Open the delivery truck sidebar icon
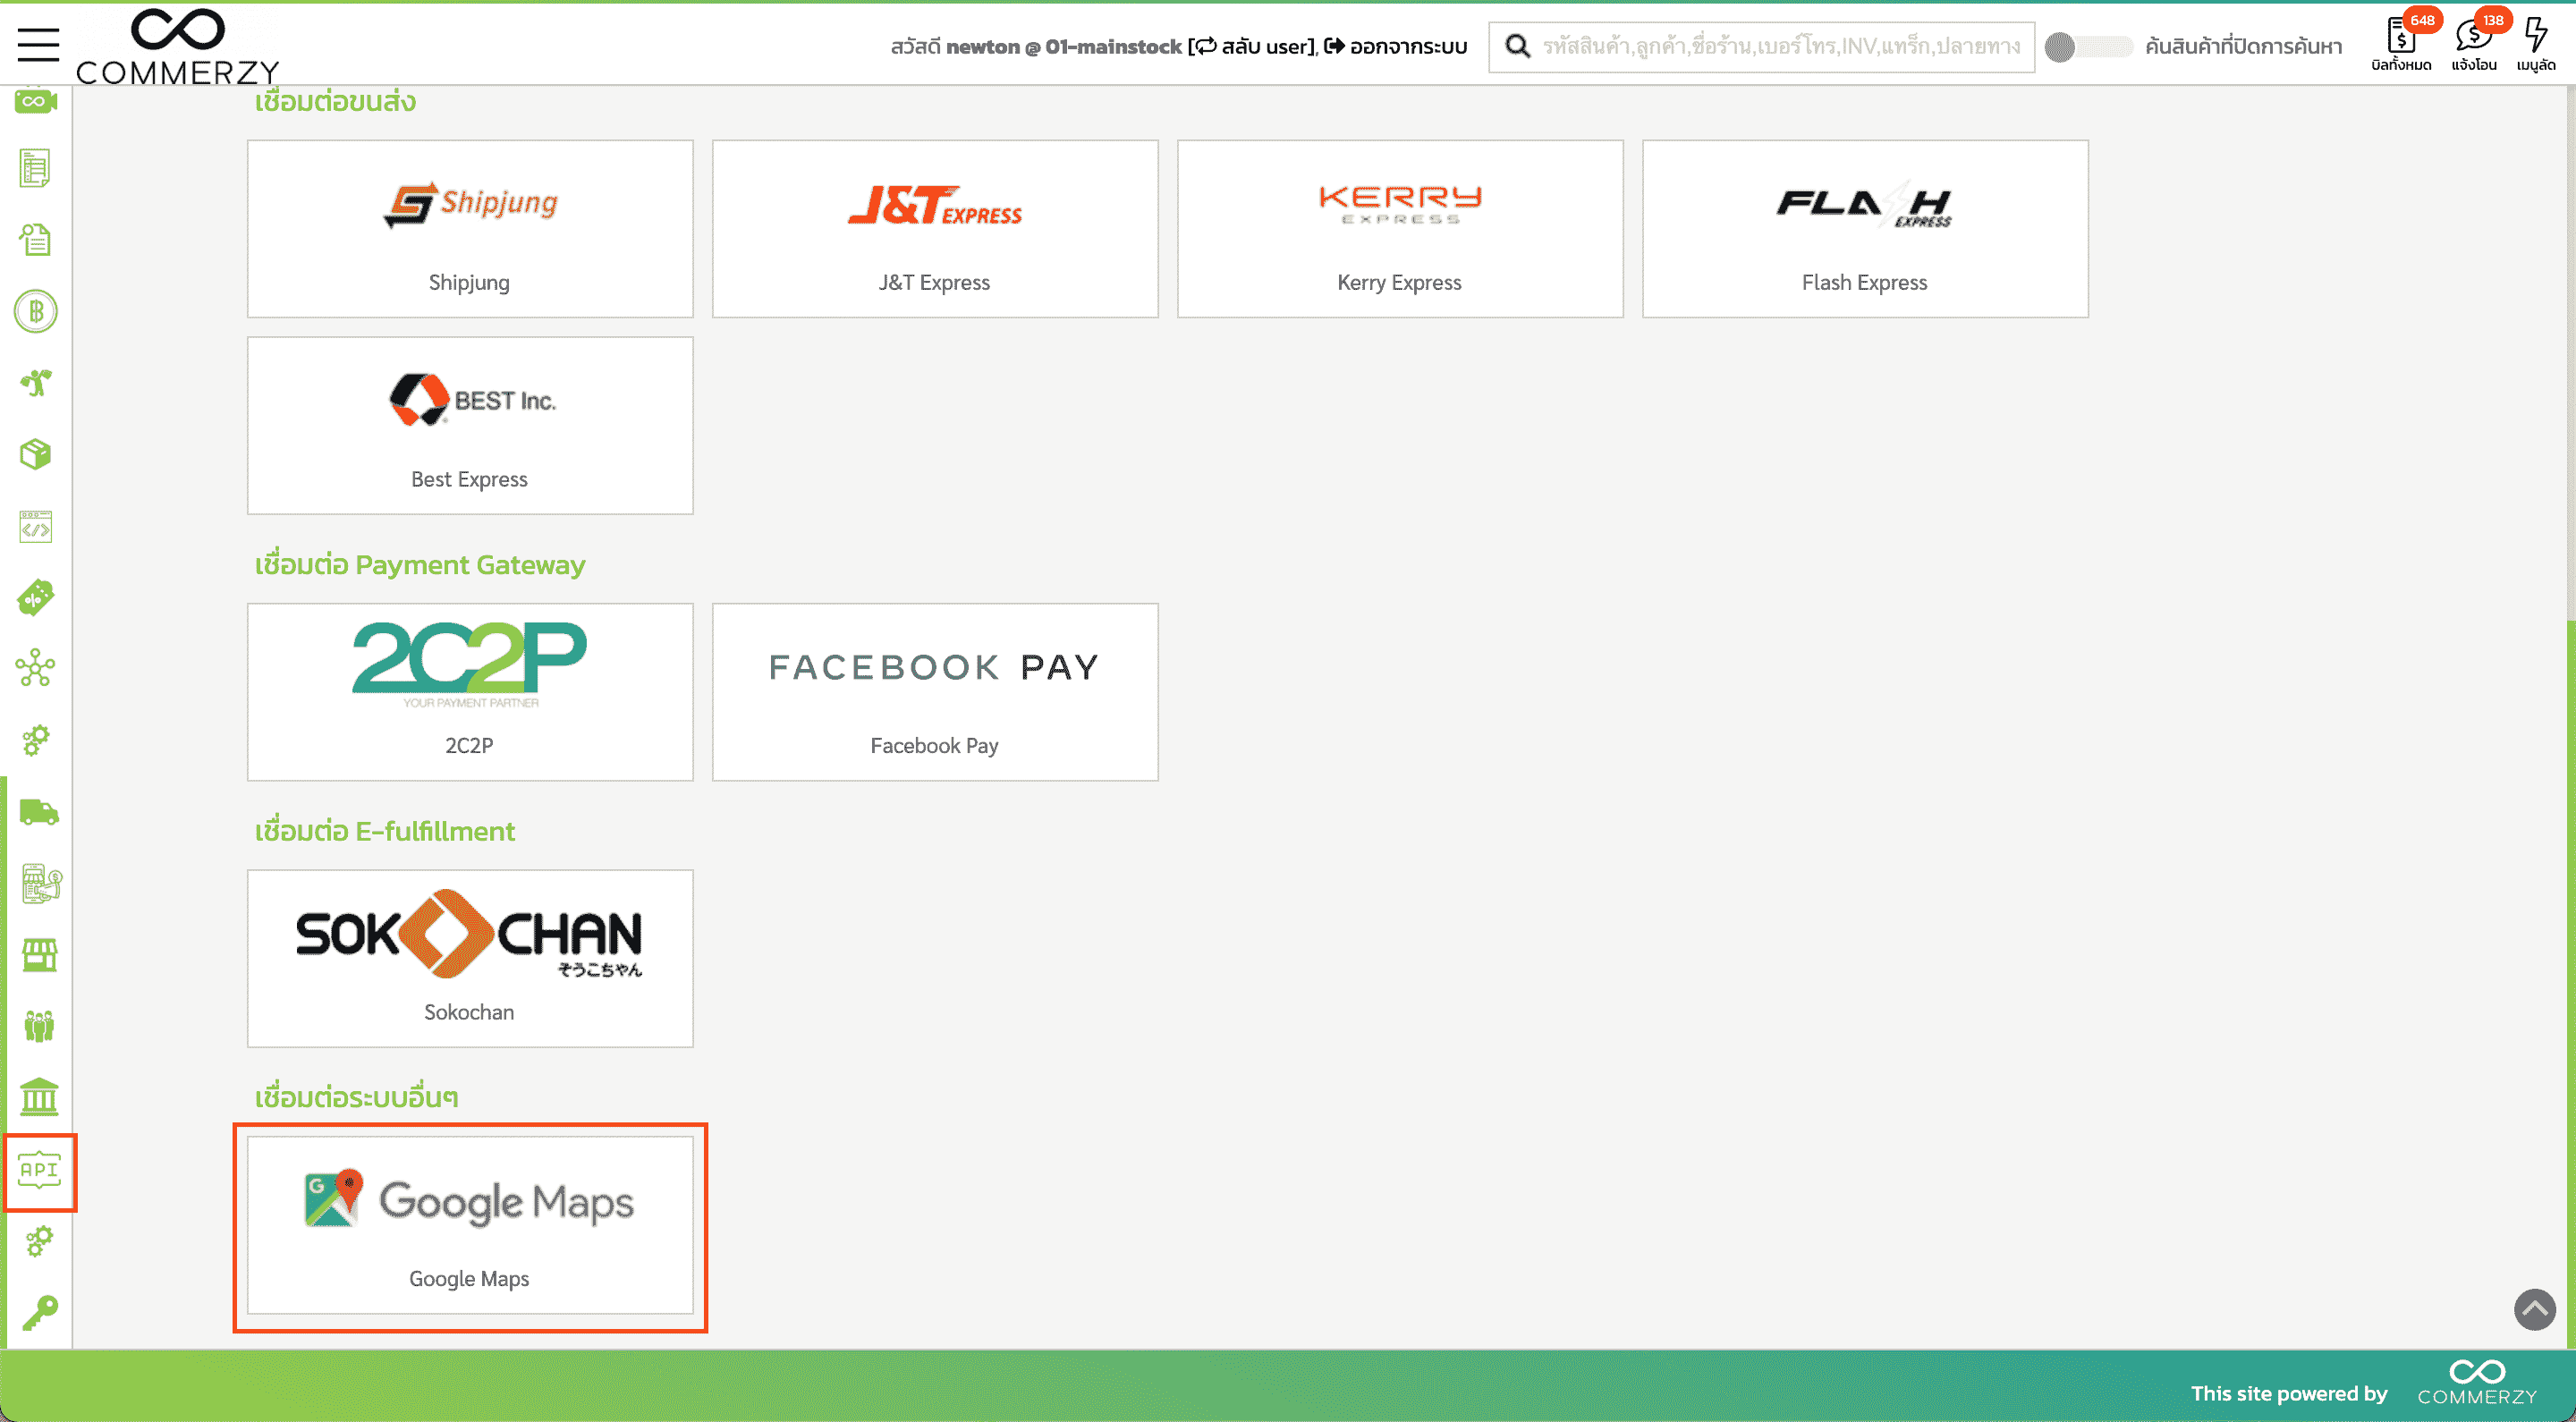 pyautogui.click(x=39, y=812)
